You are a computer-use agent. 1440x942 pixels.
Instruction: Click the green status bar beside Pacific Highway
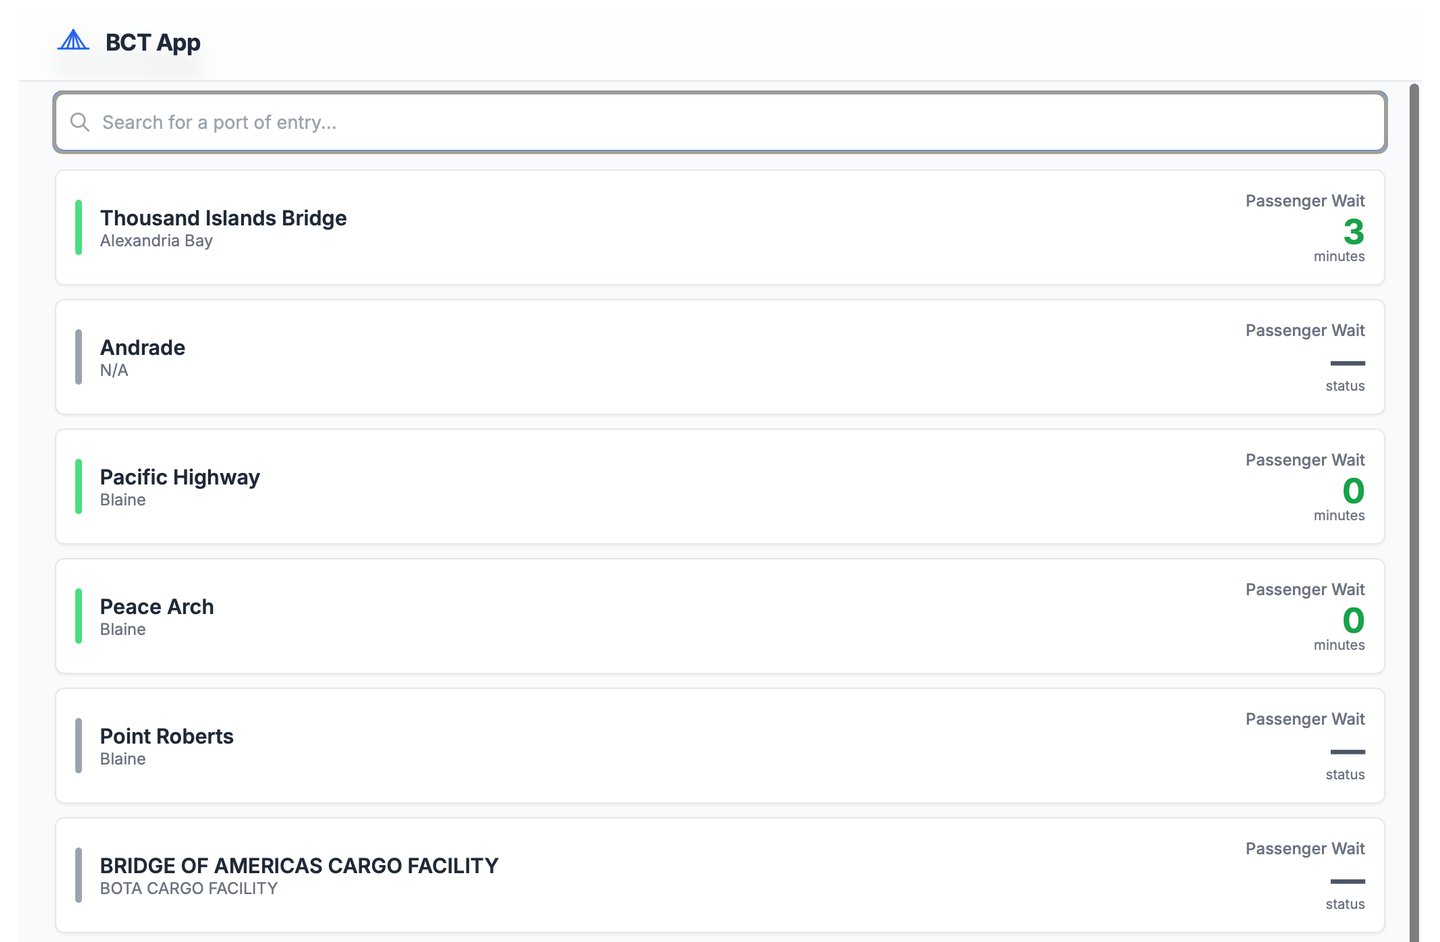point(79,487)
